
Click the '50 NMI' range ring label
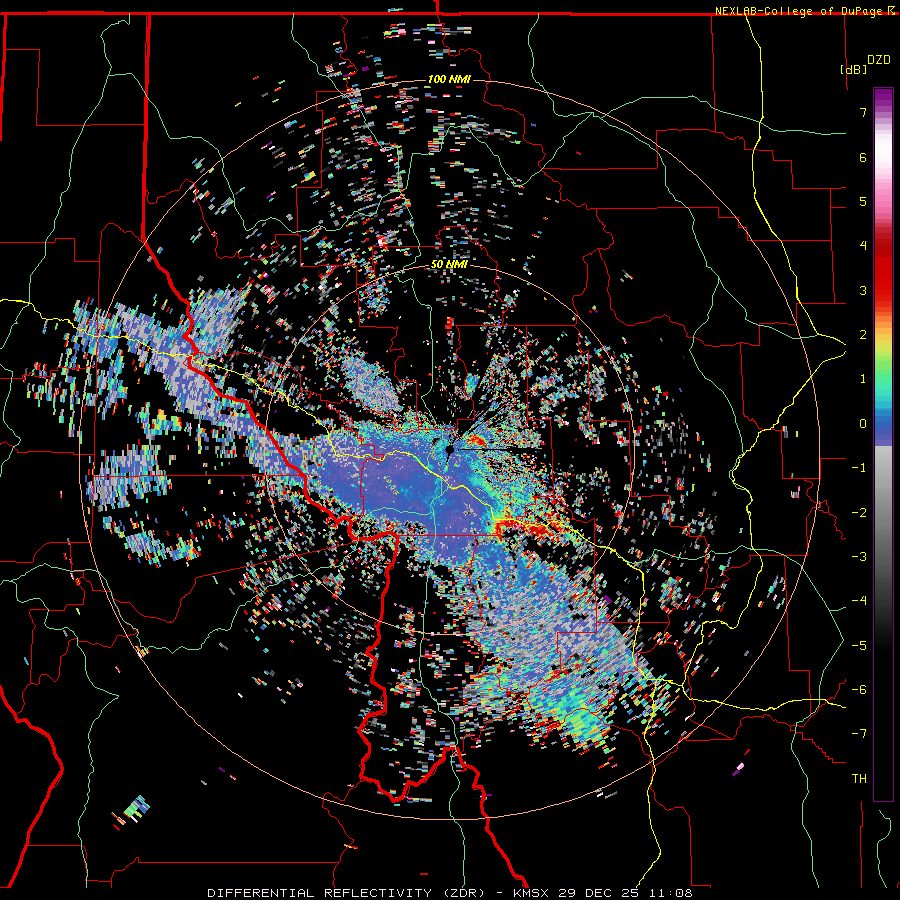coord(449,264)
